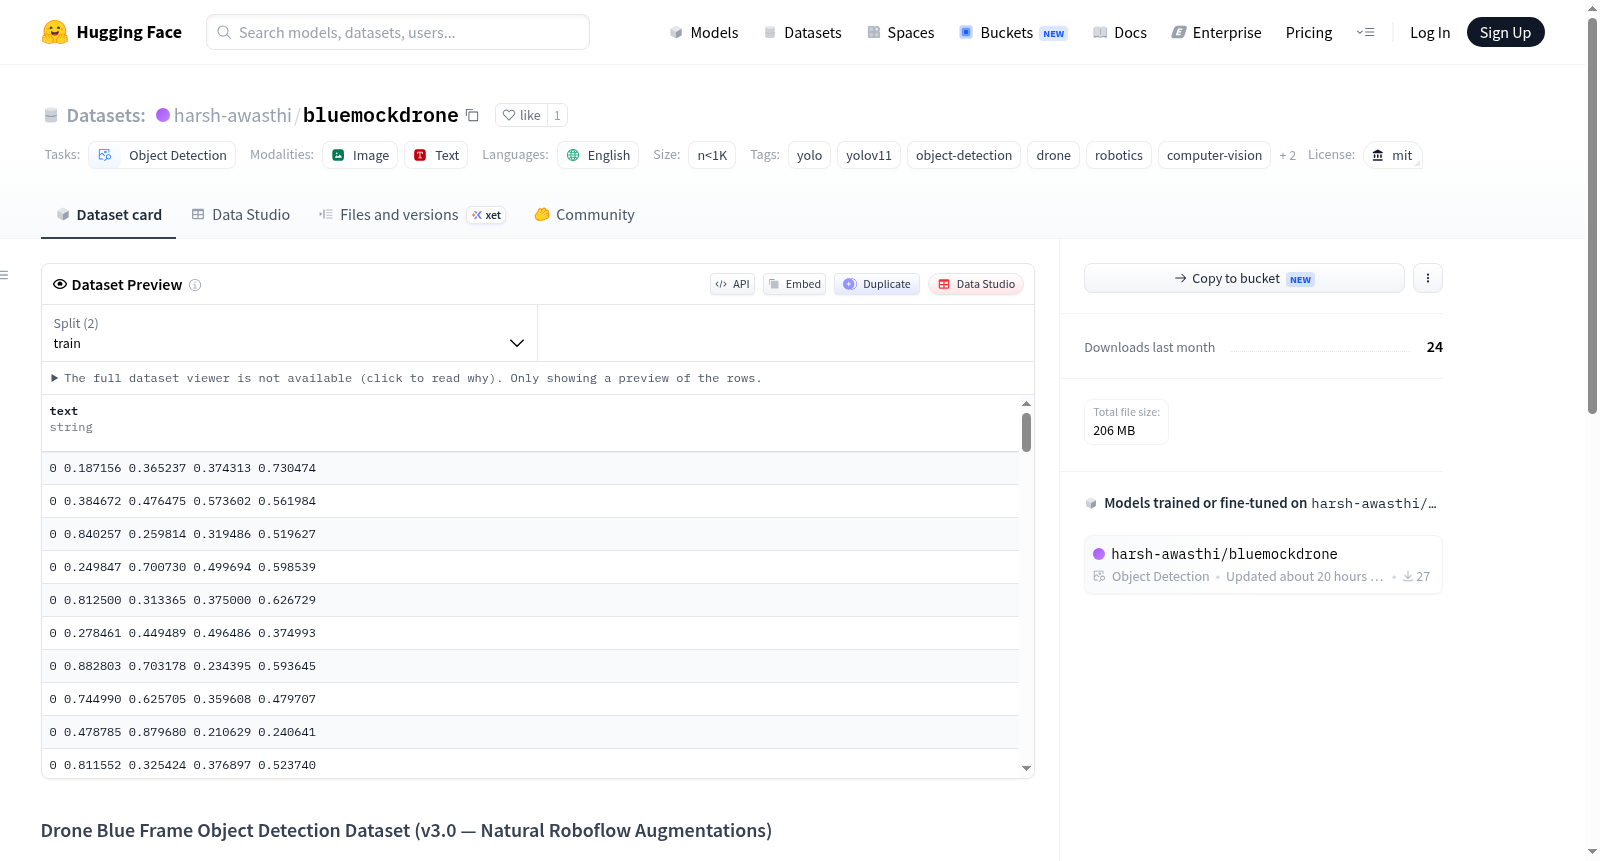Image resolution: width=1600 pixels, height=861 pixels.
Task: Copy dataset name with the copy icon
Action: click(472, 115)
